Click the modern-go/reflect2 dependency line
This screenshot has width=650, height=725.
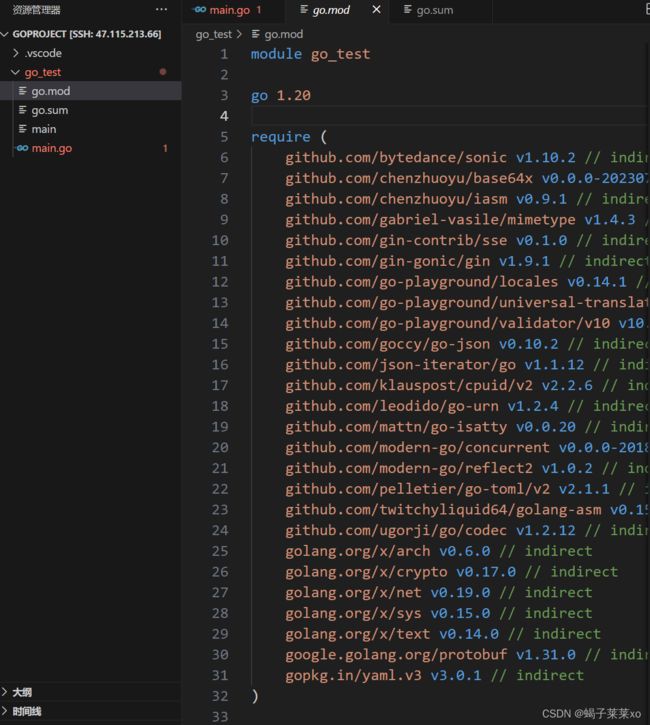click(x=467, y=468)
